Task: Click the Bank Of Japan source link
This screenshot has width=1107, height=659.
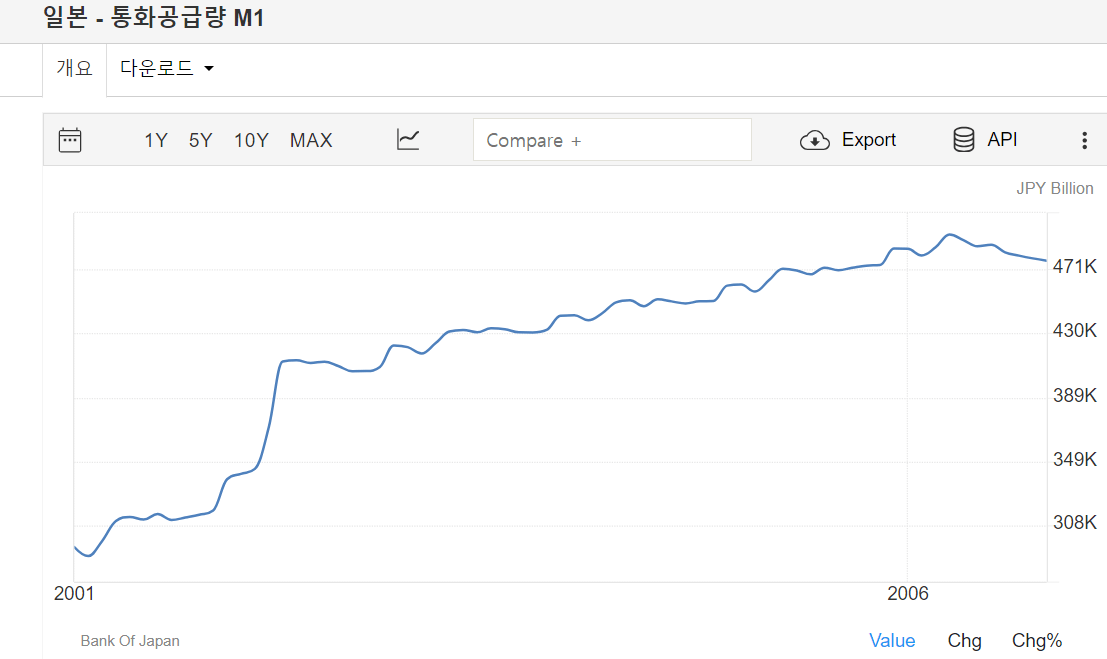Action: pos(130,641)
